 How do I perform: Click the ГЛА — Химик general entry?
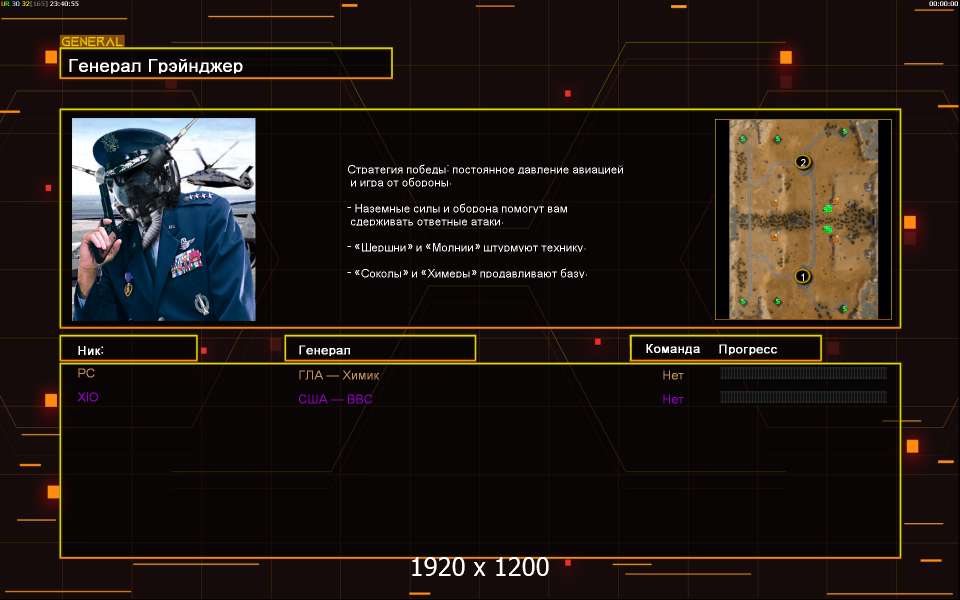tap(339, 375)
